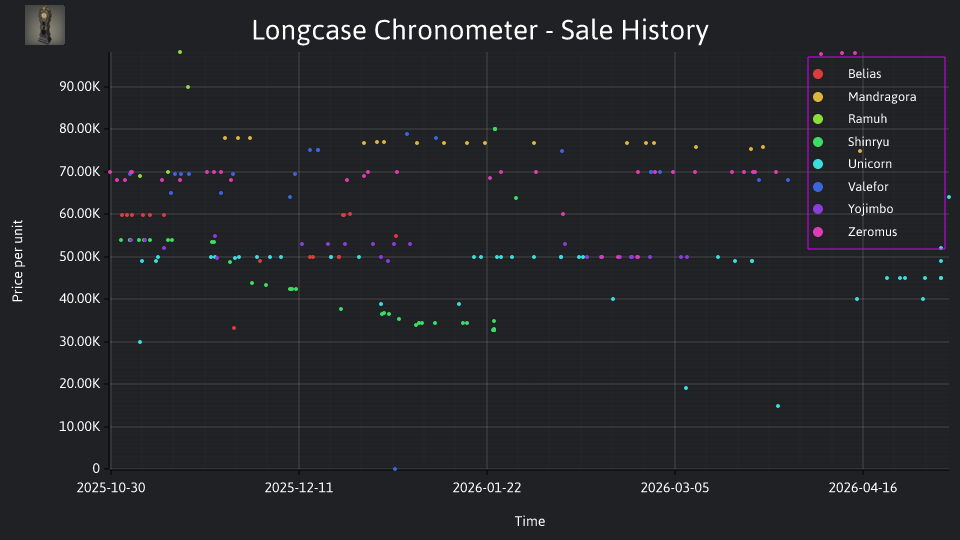Click the Shinryu point at 80.00K
The width and height of the screenshot is (960, 540).
click(495, 129)
